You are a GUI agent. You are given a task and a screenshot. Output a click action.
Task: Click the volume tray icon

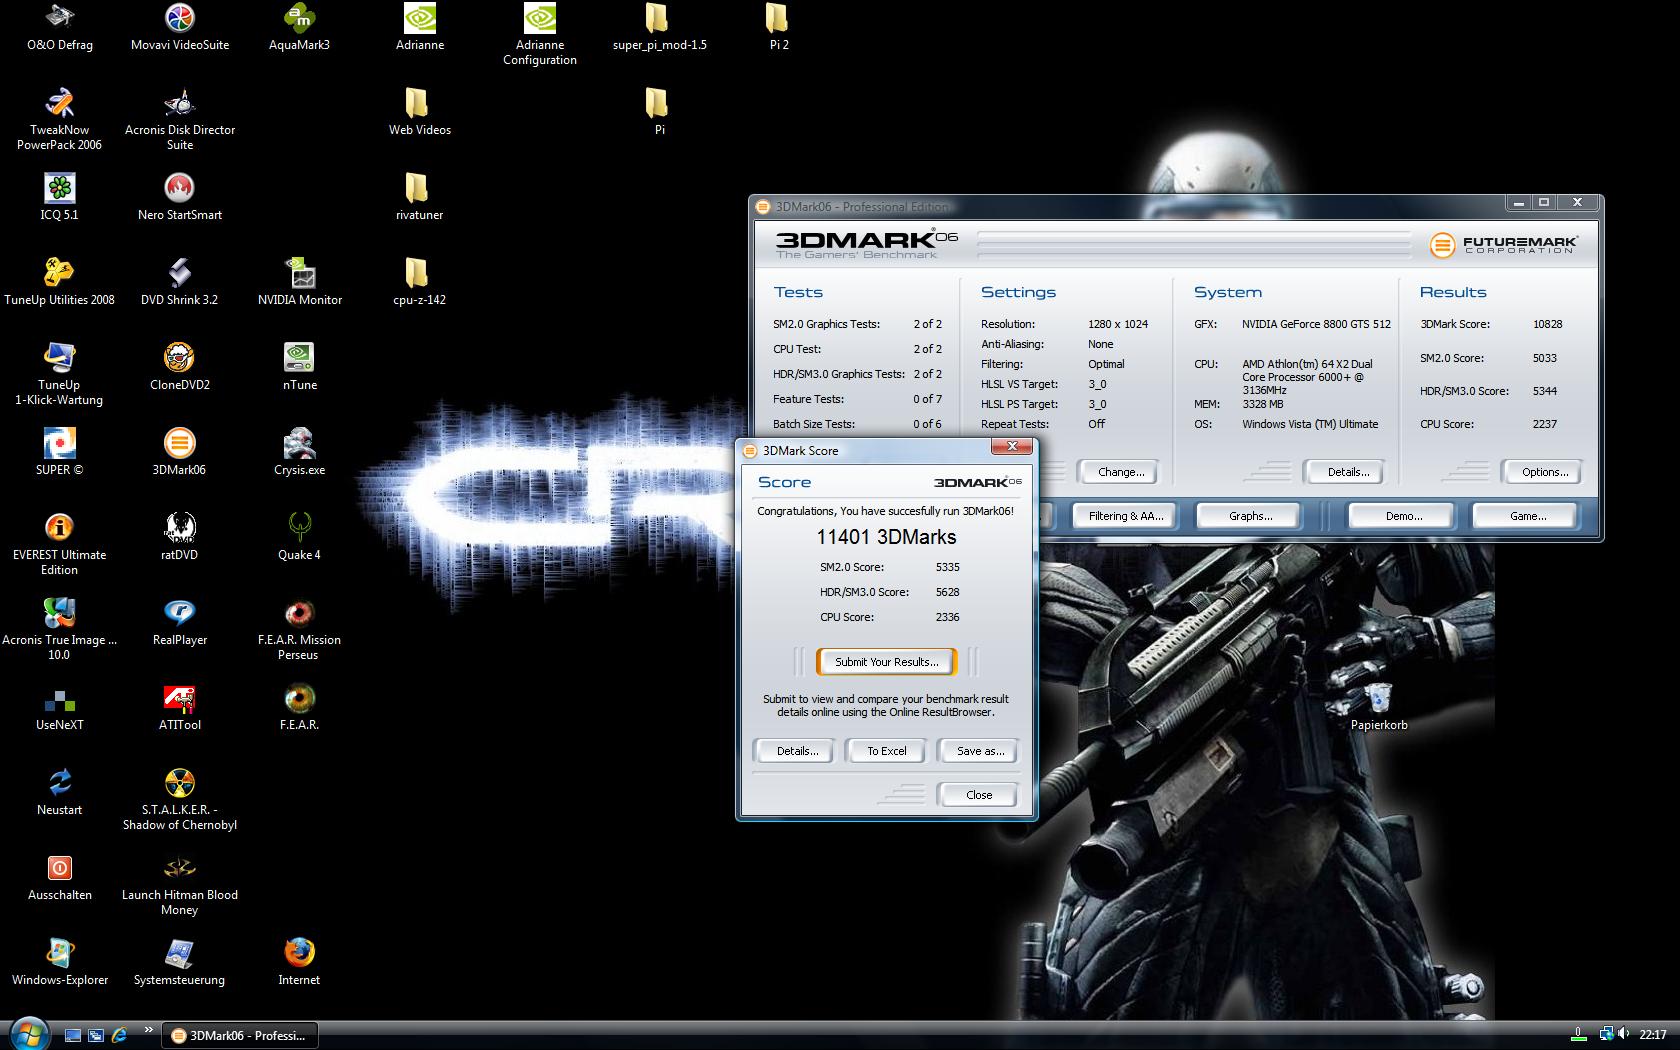(x=1623, y=1035)
